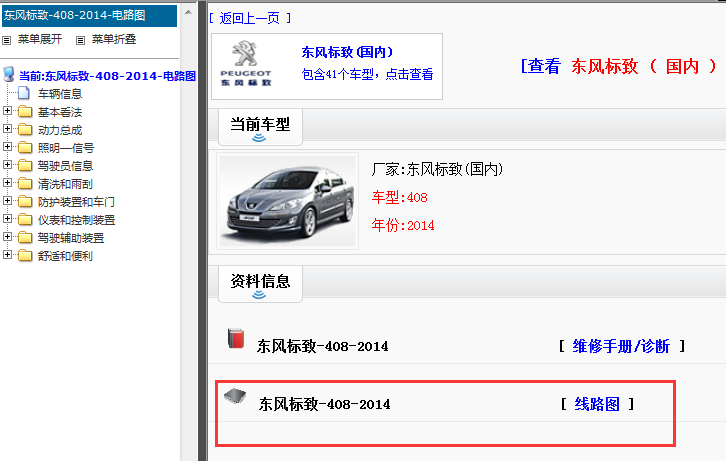
Task: Expand the 清洗和雨刮 tree node
Action: [7, 183]
